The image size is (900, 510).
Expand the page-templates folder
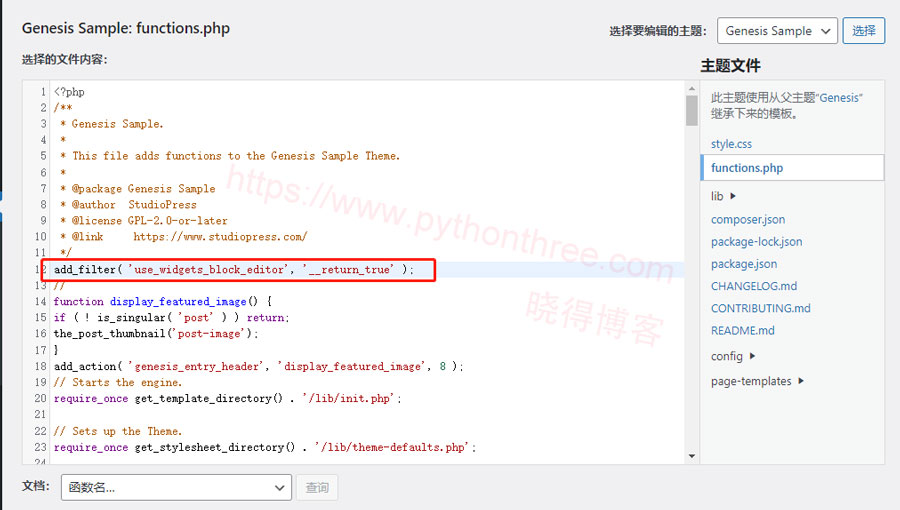757,381
